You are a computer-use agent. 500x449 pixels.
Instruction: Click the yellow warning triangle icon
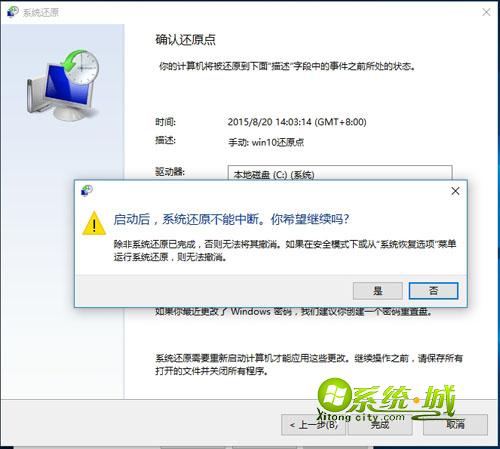pyautogui.click(x=94, y=223)
